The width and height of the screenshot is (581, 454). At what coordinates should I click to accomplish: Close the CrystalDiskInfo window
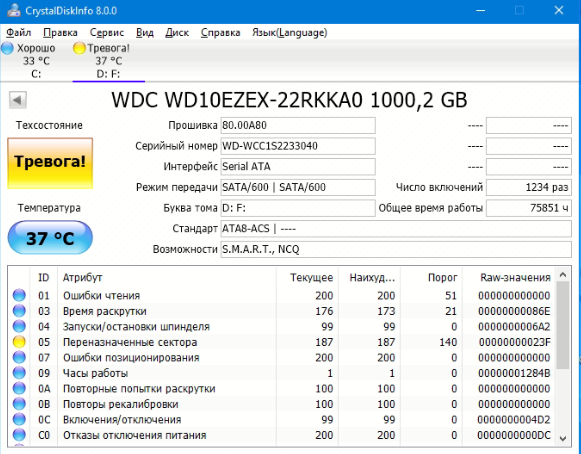pyautogui.click(x=559, y=10)
